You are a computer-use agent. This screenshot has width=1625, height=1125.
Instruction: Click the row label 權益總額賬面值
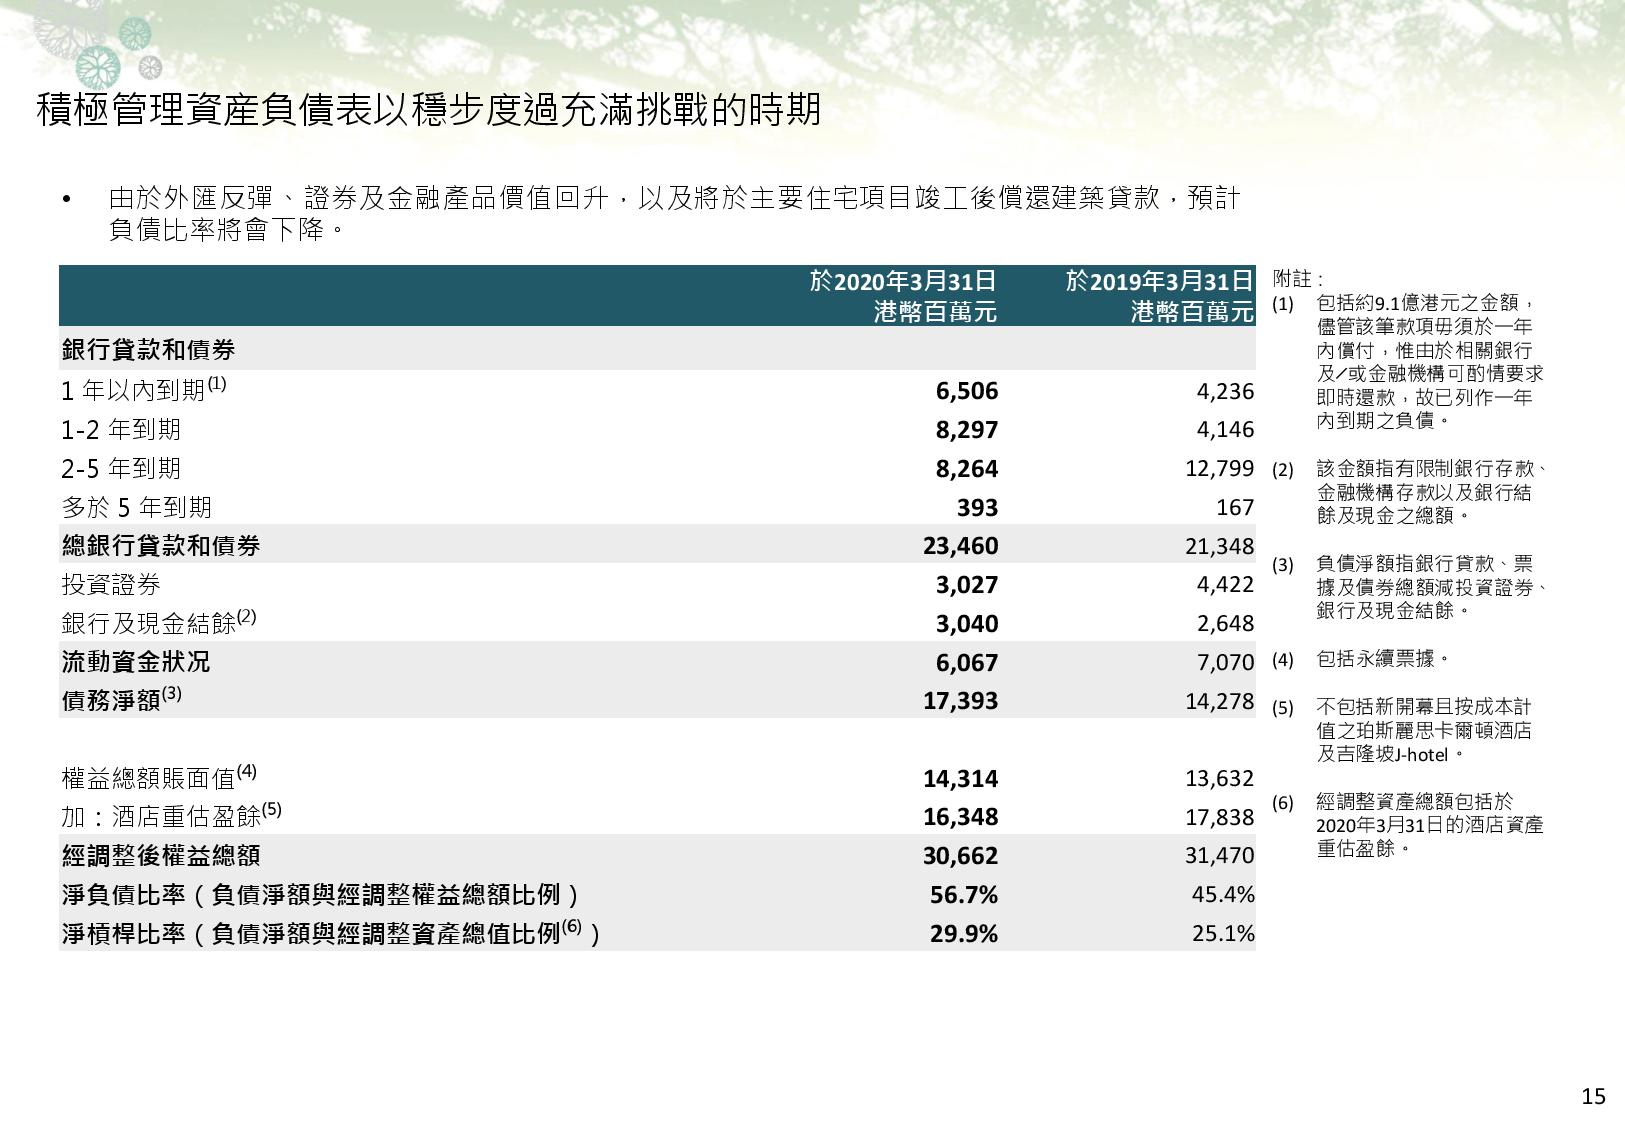[159, 777]
